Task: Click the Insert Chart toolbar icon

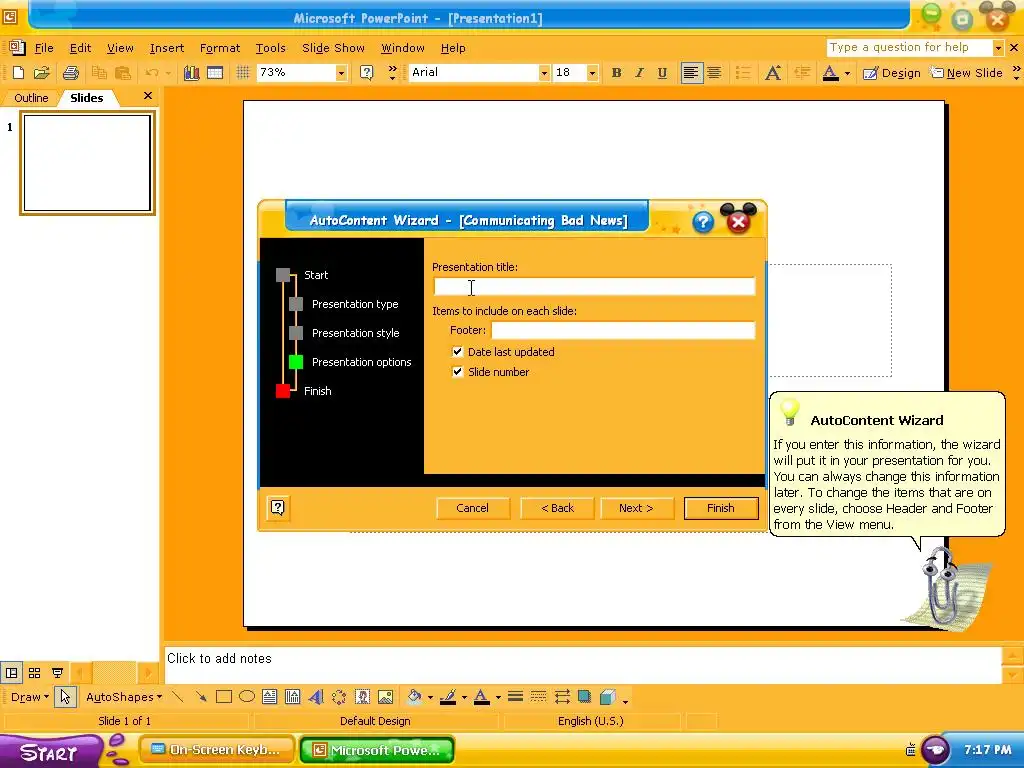Action: [x=191, y=72]
